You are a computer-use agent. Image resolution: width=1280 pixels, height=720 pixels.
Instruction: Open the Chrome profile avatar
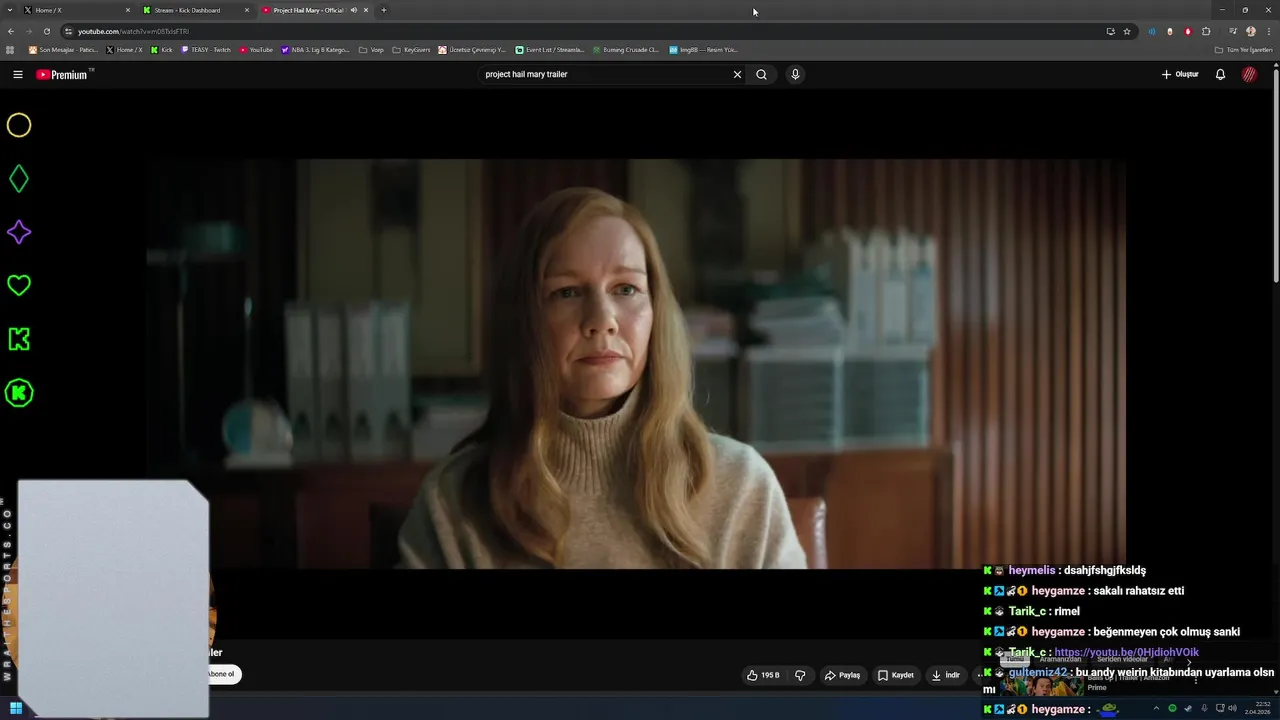[1250, 31]
